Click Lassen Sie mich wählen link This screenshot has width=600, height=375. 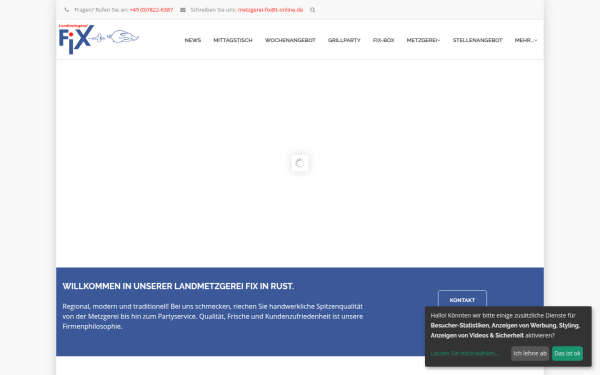tap(465, 354)
